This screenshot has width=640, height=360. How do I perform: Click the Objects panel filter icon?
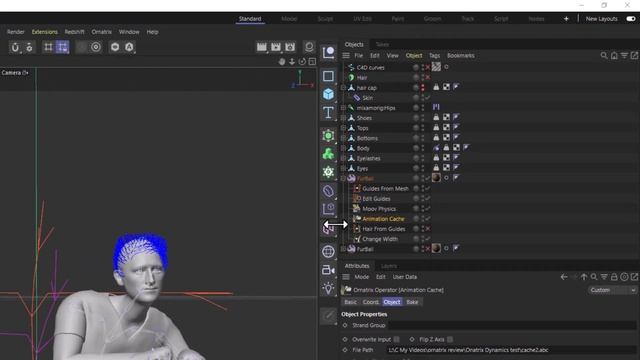tap(624, 56)
